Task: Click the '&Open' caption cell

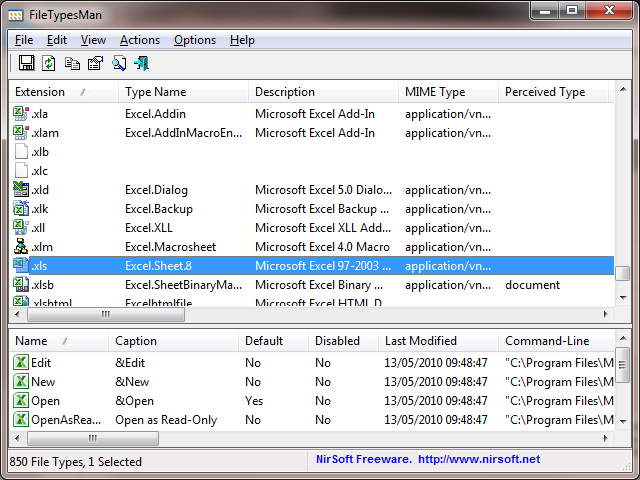Action: point(134,401)
